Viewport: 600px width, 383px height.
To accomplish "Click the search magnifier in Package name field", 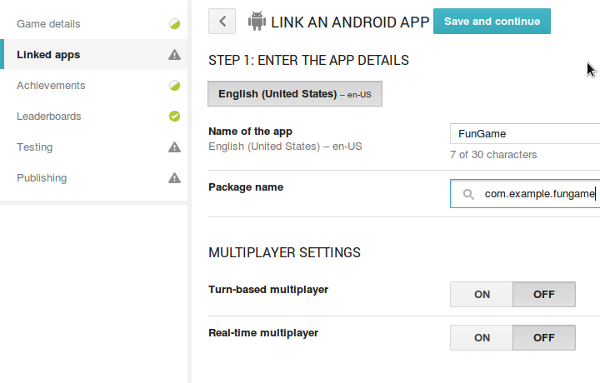I will [468, 194].
